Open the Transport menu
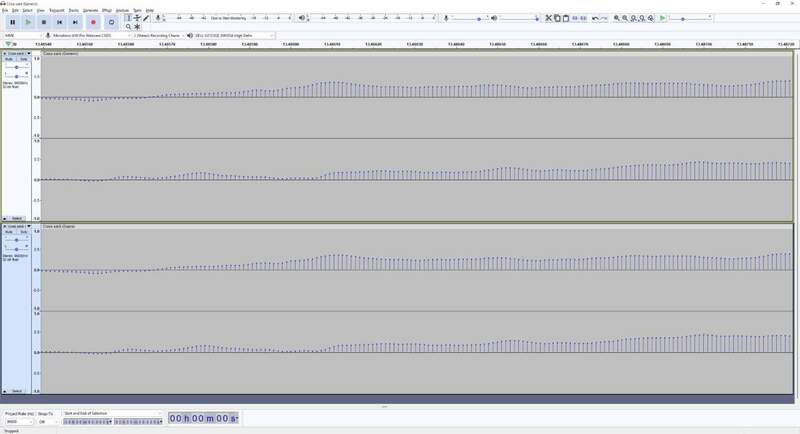This screenshot has height=434, width=800. point(57,10)
